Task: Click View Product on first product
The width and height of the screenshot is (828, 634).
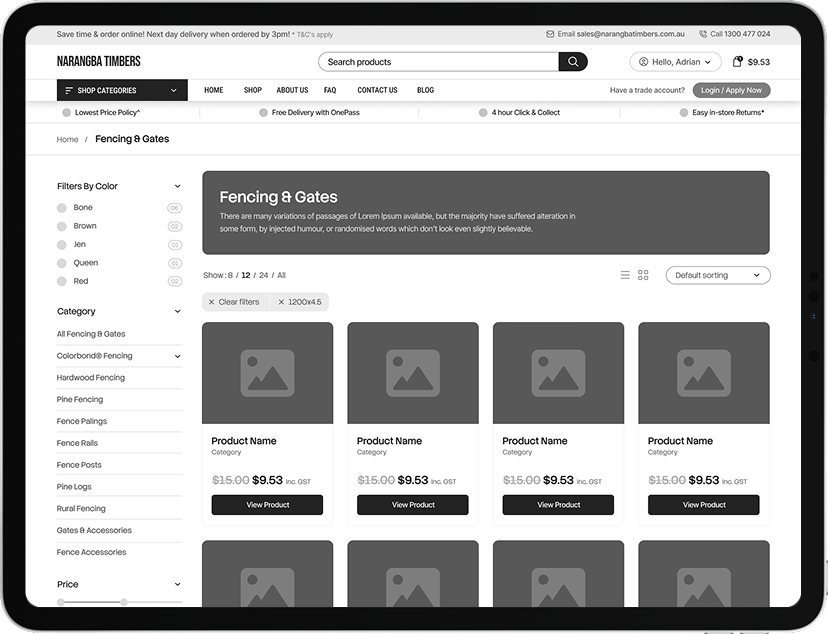Action: [267, 505]
